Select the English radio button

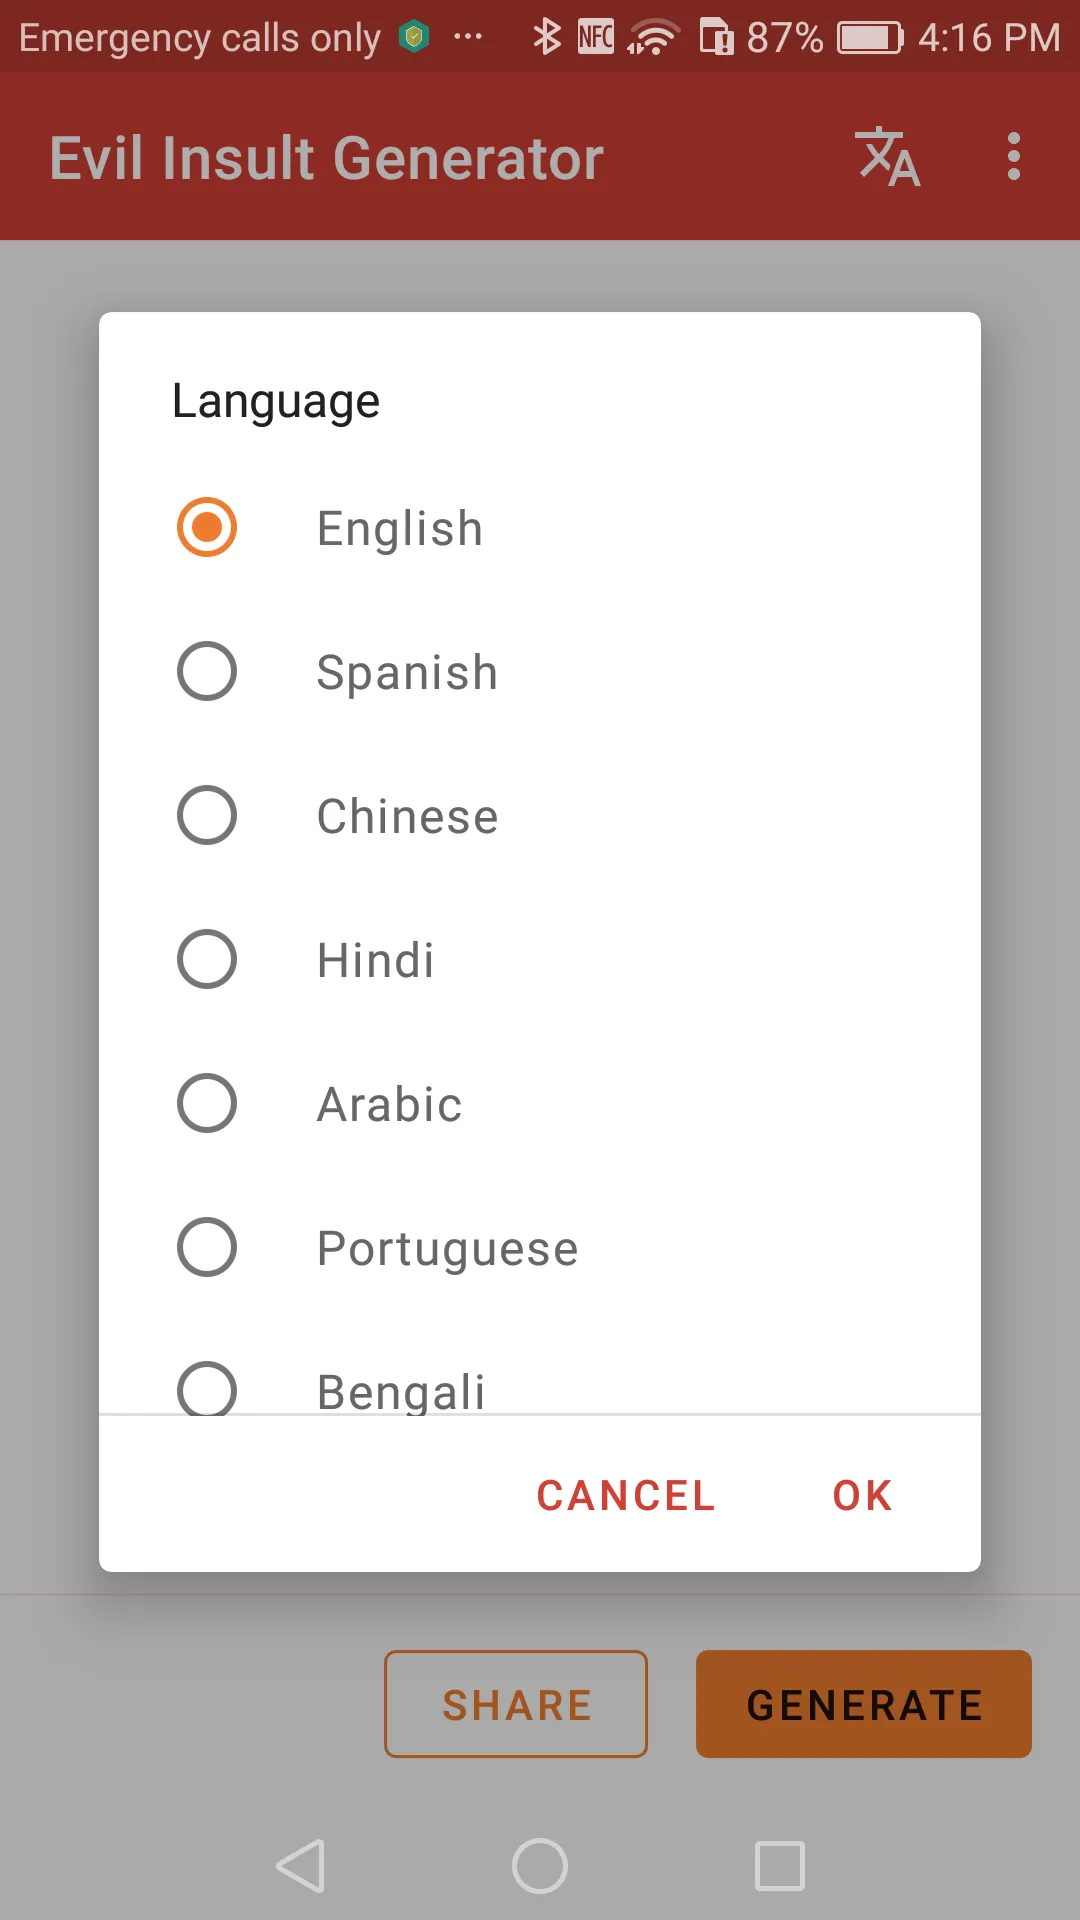click(x=207, y=527)
